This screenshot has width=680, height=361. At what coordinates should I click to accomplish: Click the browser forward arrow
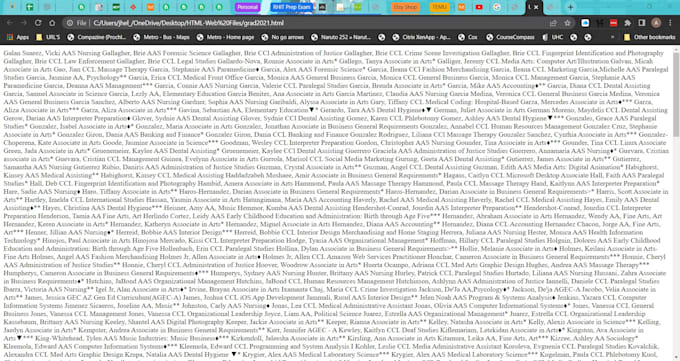coord(23,23)
